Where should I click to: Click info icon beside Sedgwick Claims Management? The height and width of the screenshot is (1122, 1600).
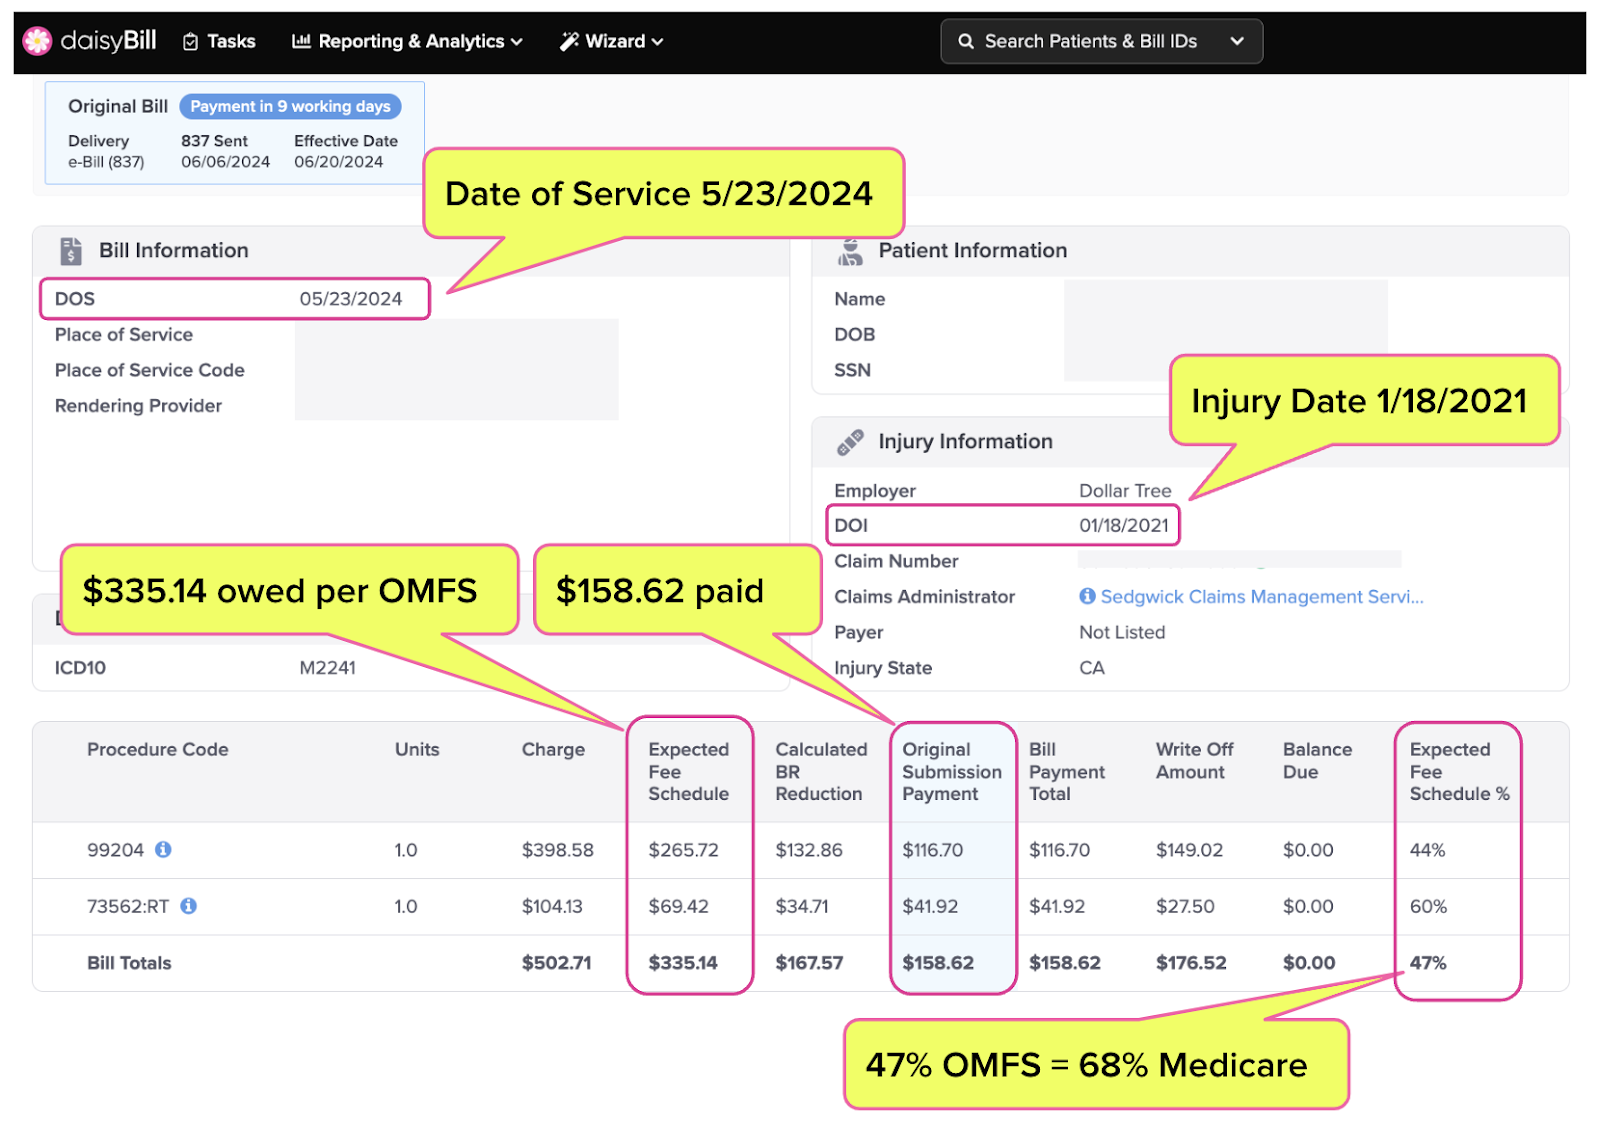(x=1087, y=596)
